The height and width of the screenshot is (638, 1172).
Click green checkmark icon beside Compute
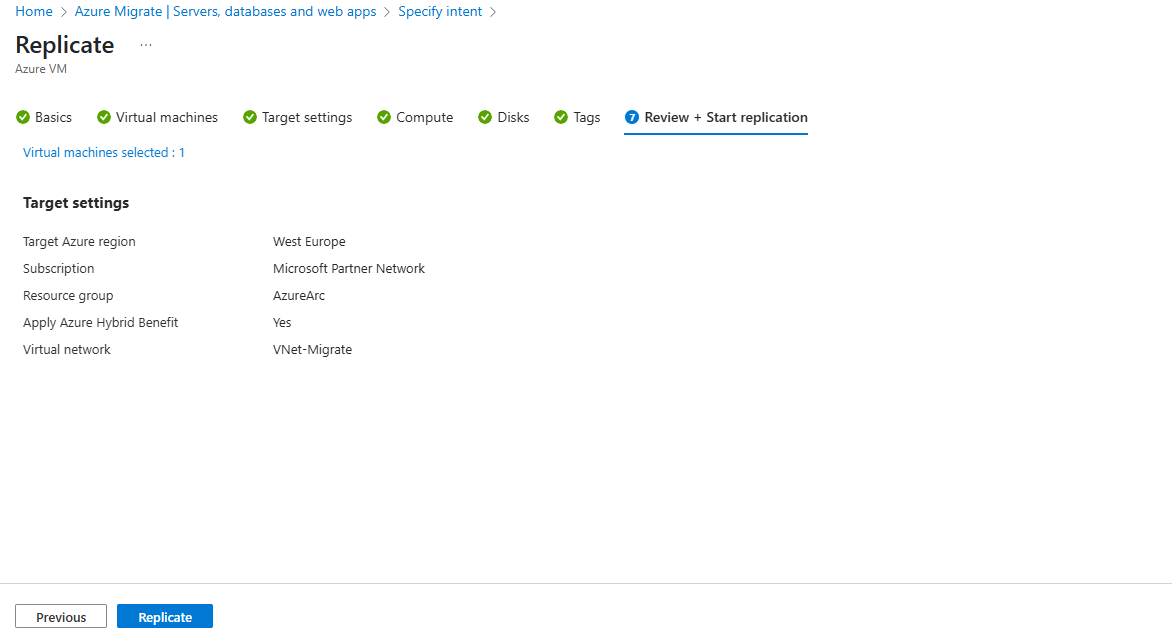tap(384, 117)
